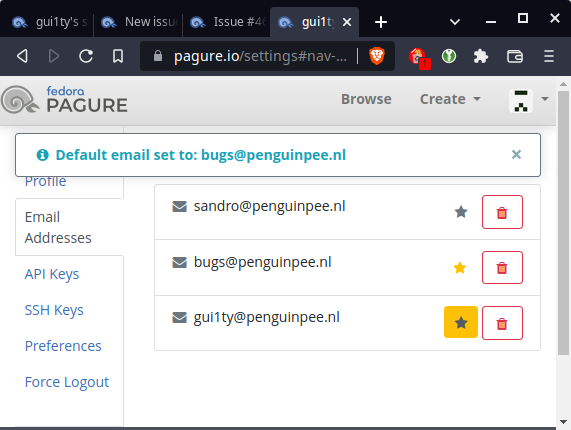Click the browser extensions puzzle icon
This screenshot has width=571, height=430.
pyautogui.click(x=481, y=56)
